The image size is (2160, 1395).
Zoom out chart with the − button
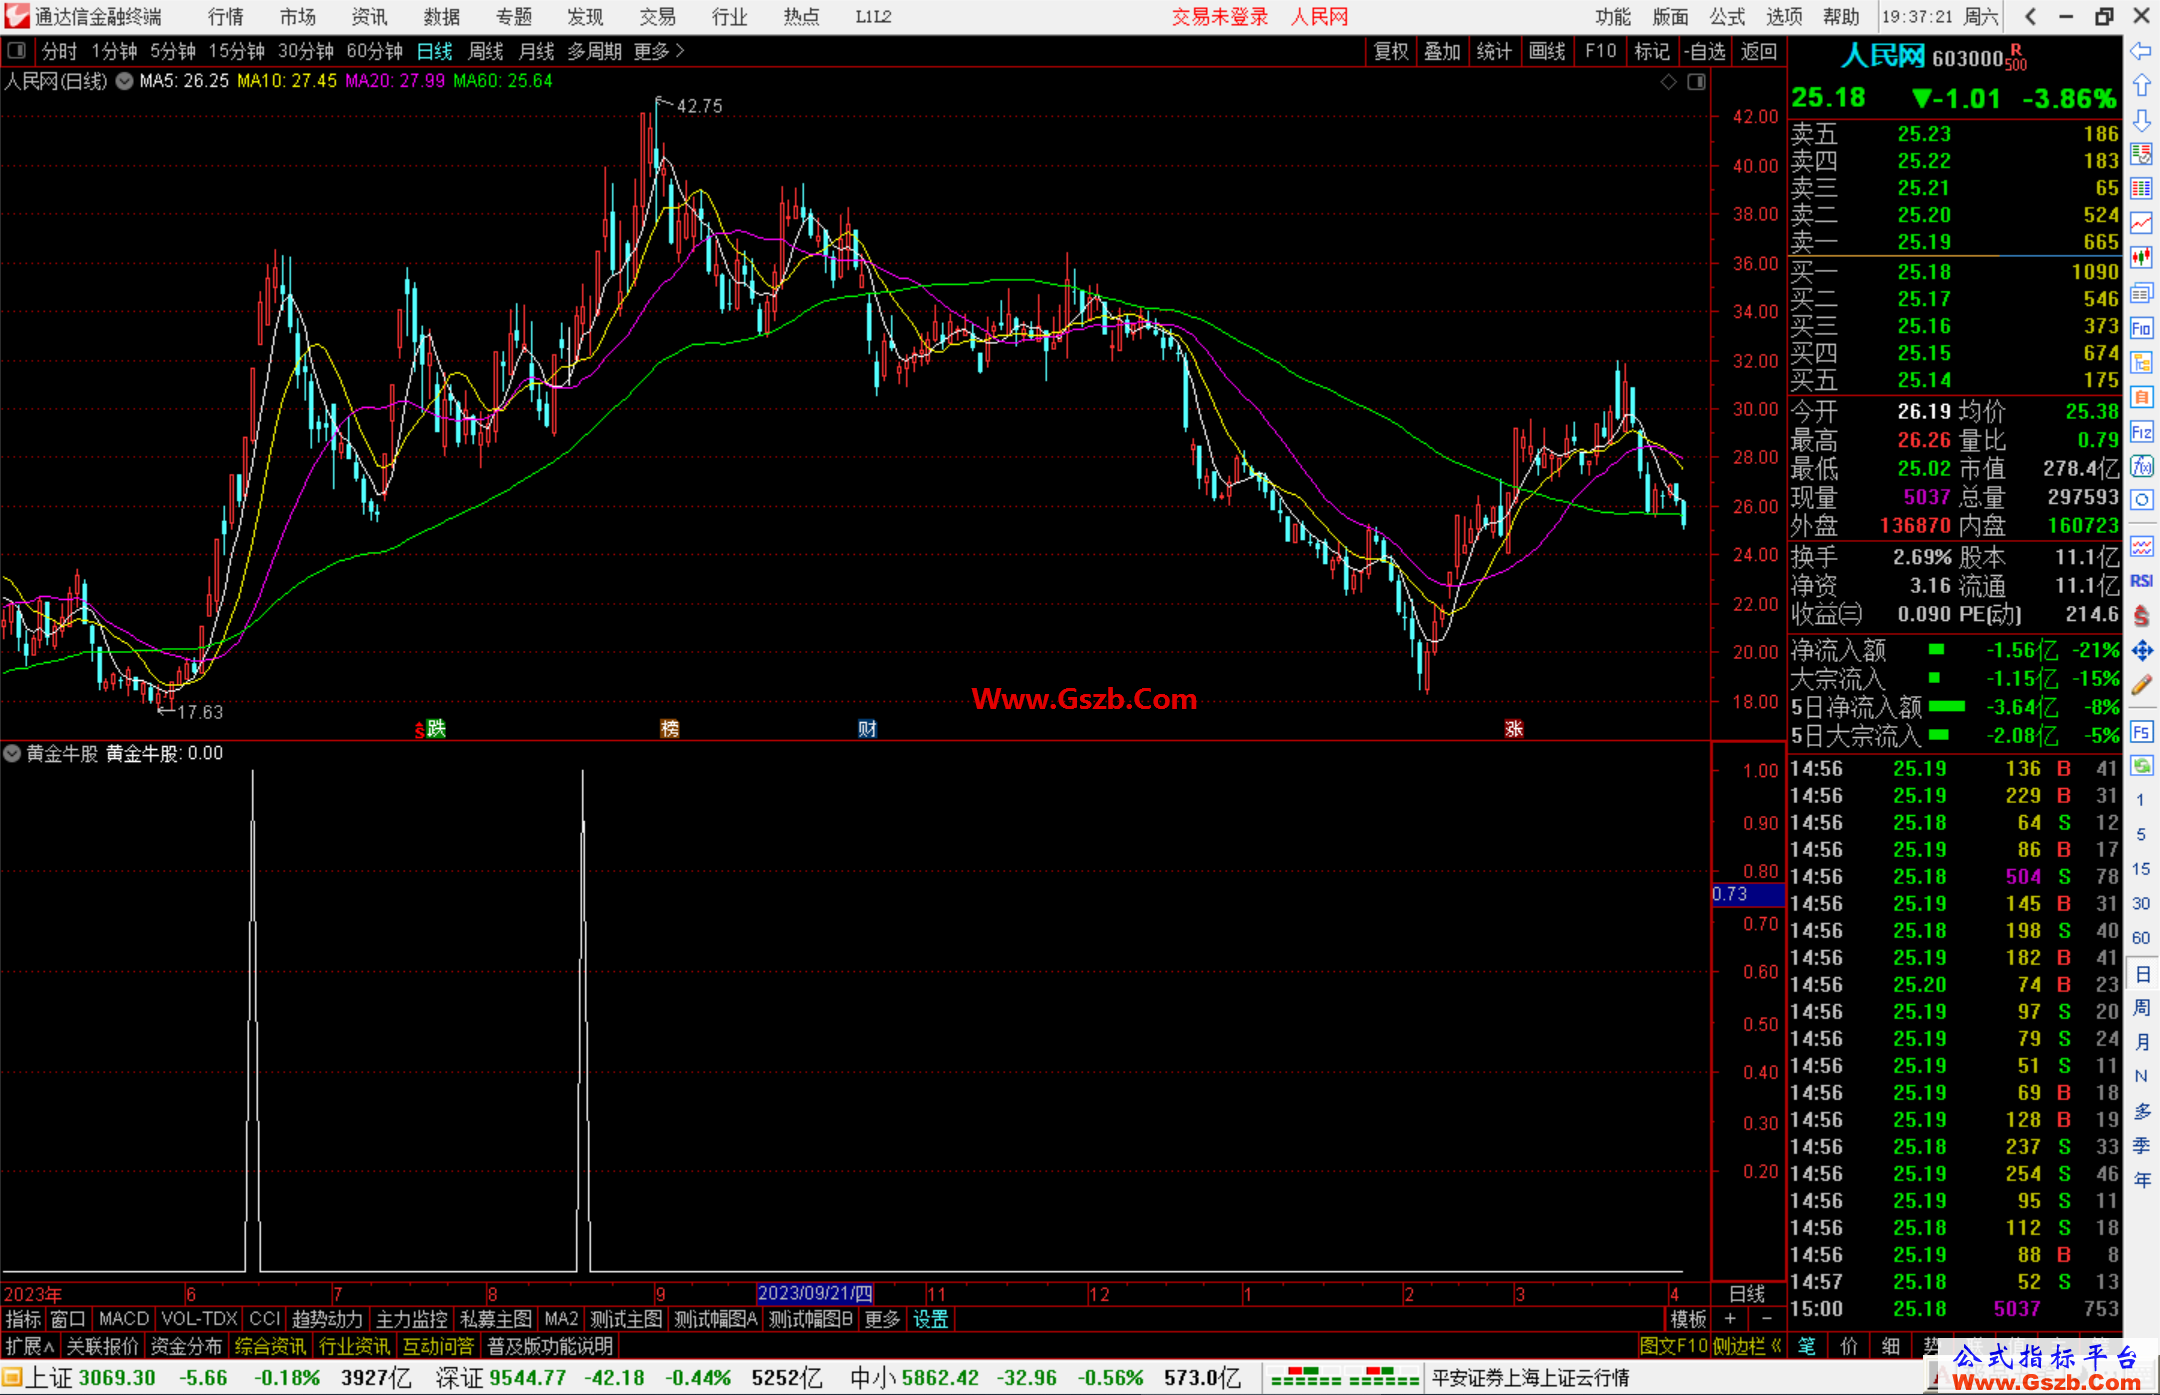[1766, 1319]
